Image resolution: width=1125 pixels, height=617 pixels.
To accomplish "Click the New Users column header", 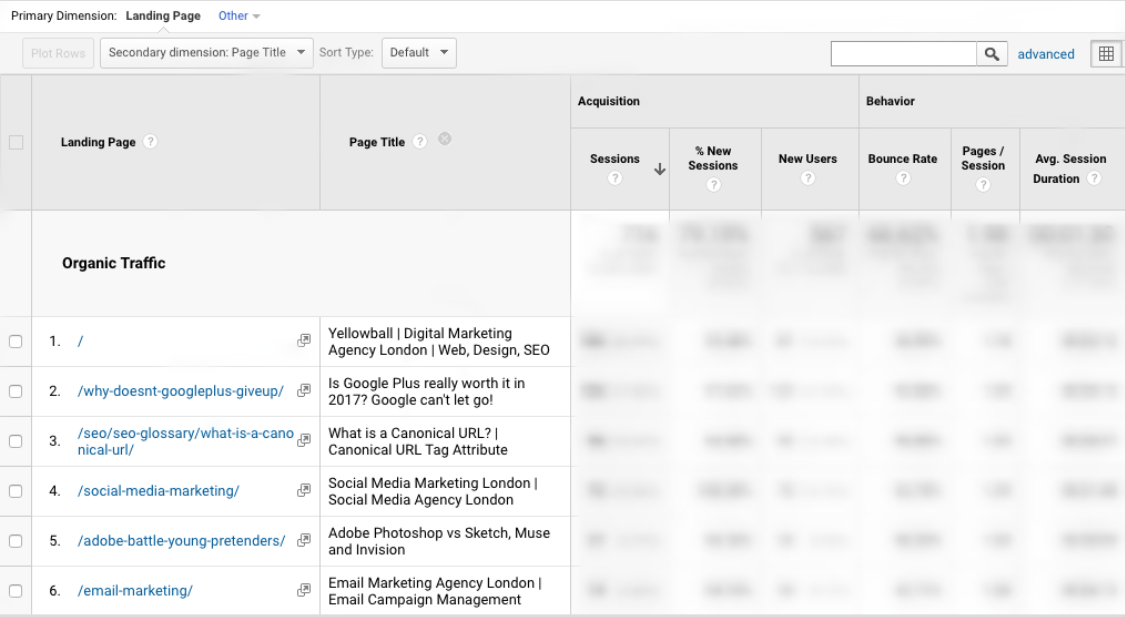I will (x=807, y=159).
